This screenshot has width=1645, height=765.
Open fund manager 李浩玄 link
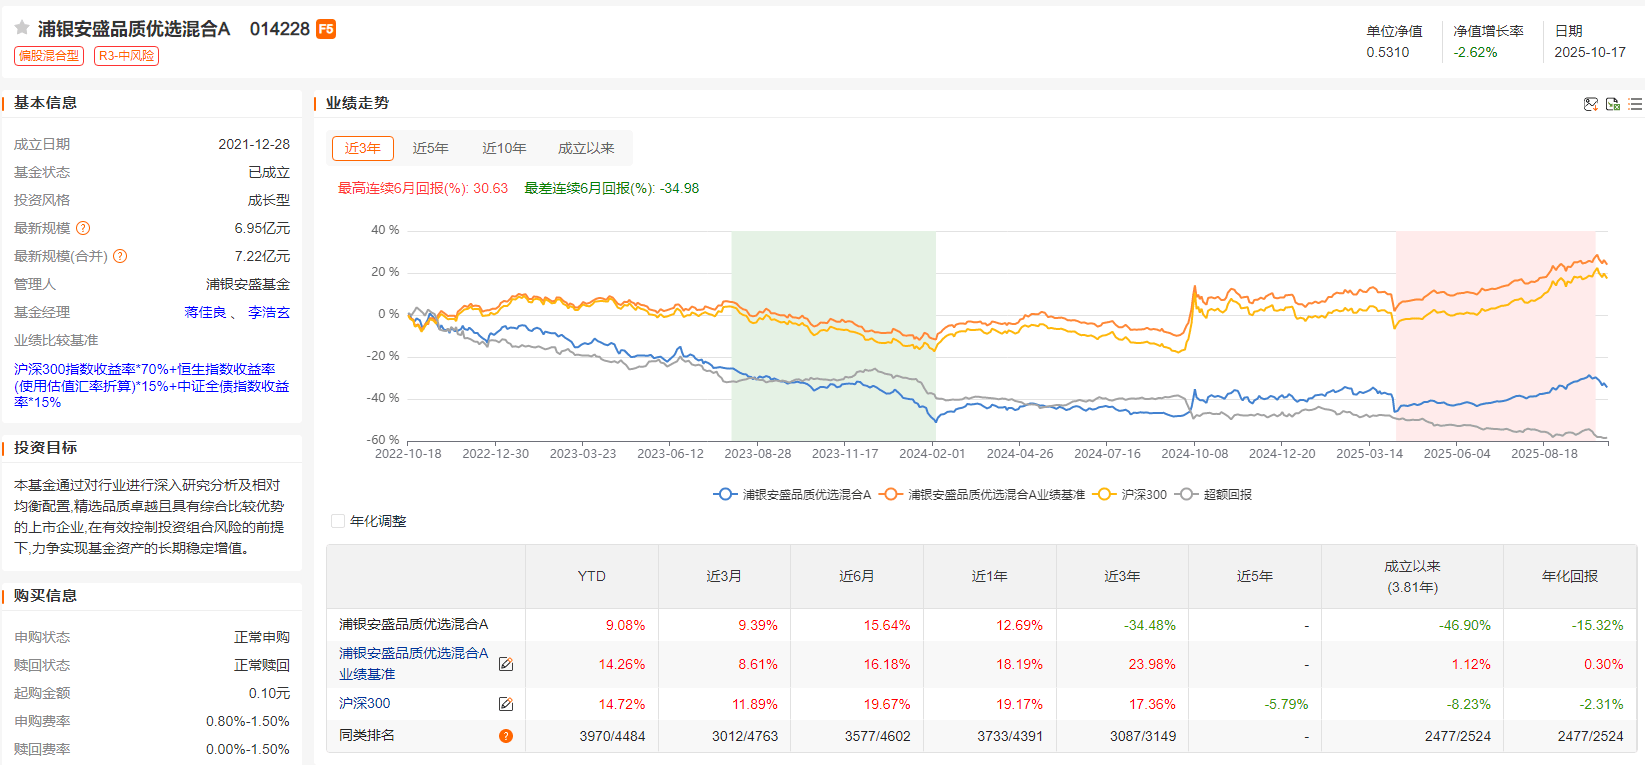coord(269,312)
